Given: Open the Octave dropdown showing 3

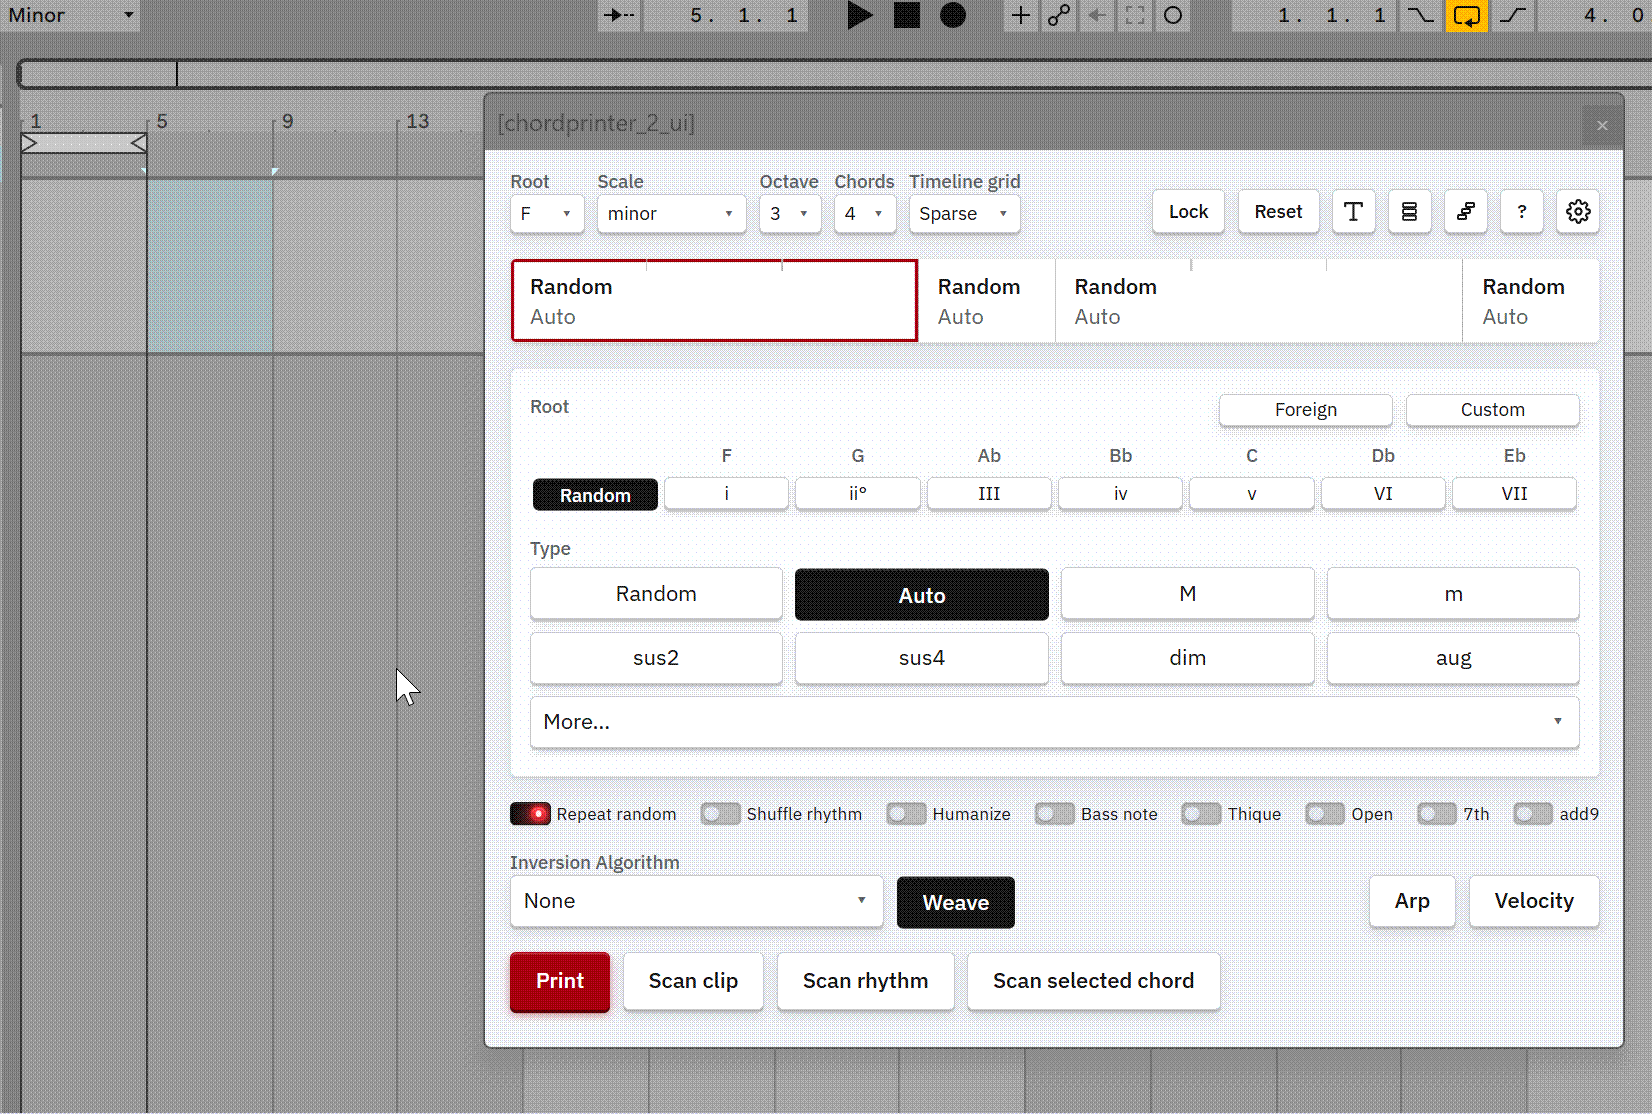Looking at the screenshot, I should coord(790,214).
